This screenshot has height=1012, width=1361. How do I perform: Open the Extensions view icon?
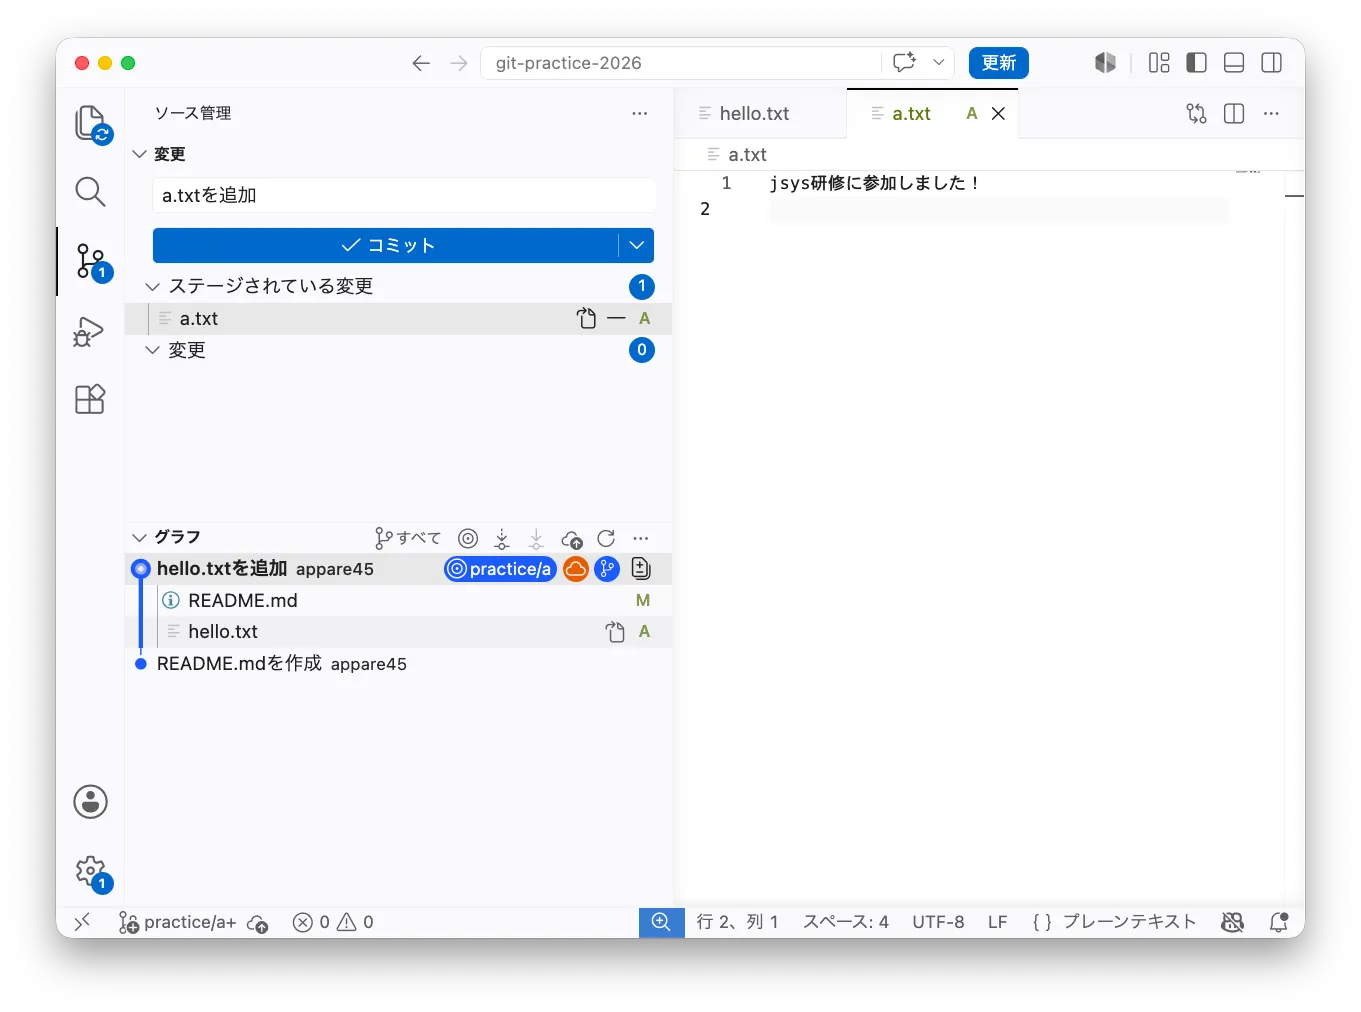pos(90,399)
